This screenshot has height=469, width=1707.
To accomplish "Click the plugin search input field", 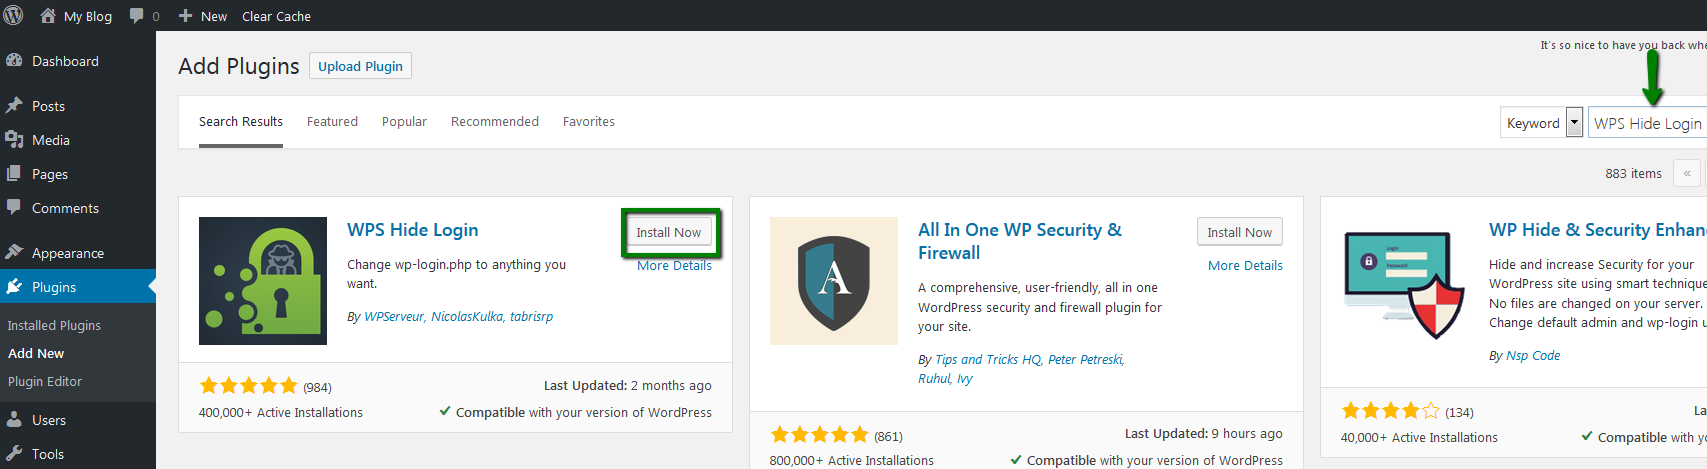I will pos(1647,122).
